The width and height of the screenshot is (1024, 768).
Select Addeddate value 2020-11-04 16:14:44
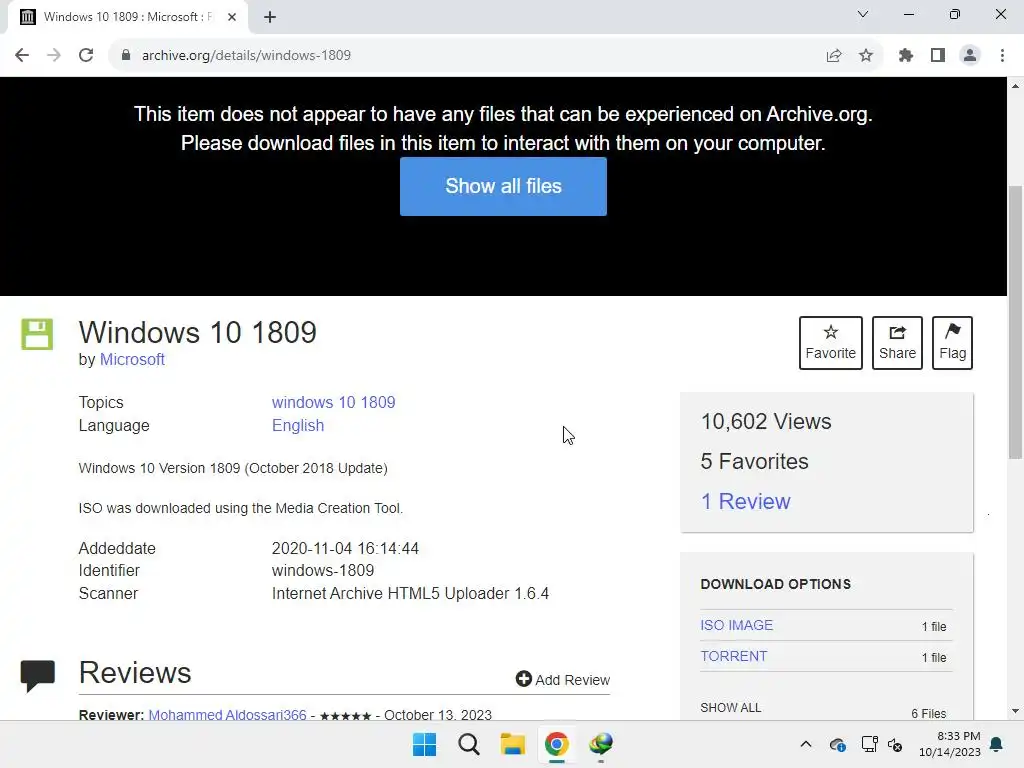point(345,549)
